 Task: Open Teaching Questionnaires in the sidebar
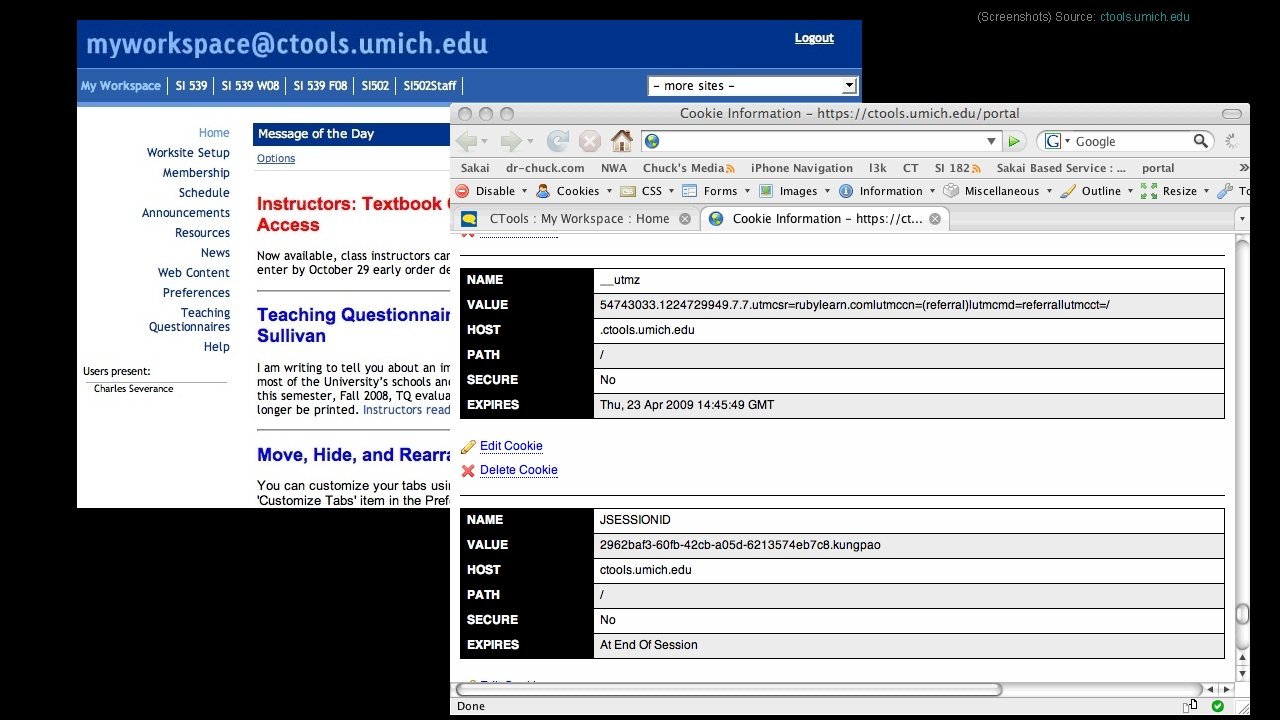tap(190, 320)
